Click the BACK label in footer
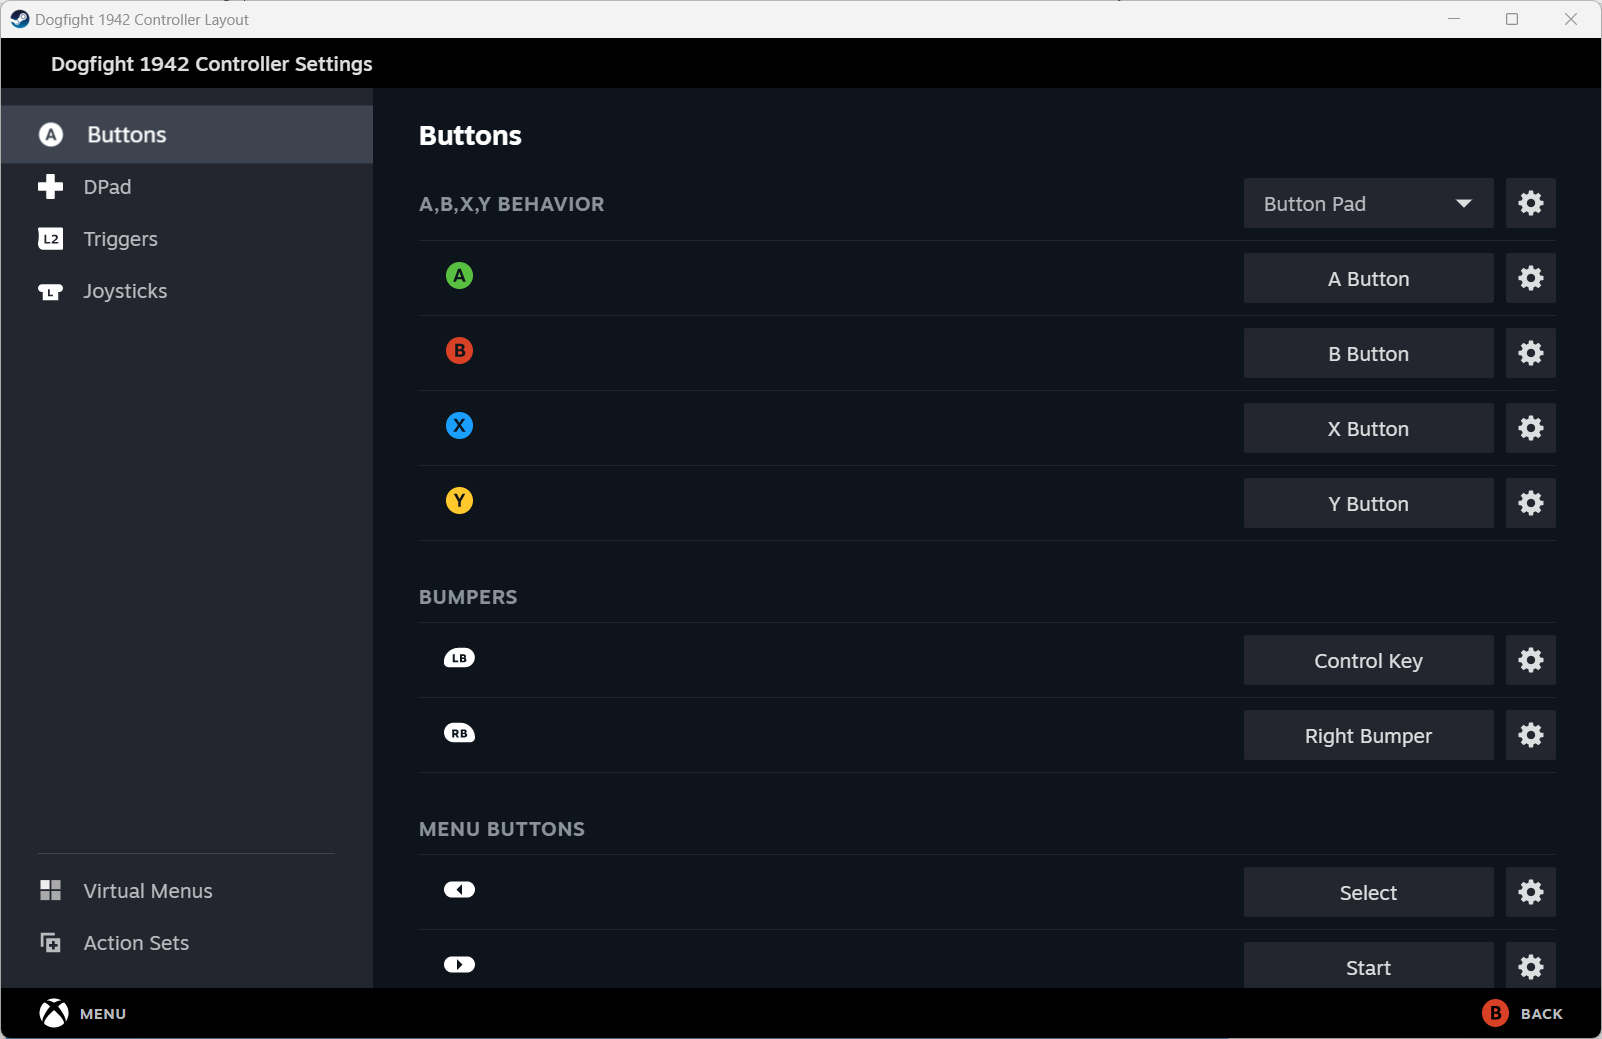The image size is (1602, 1039). (1541, 1014)
